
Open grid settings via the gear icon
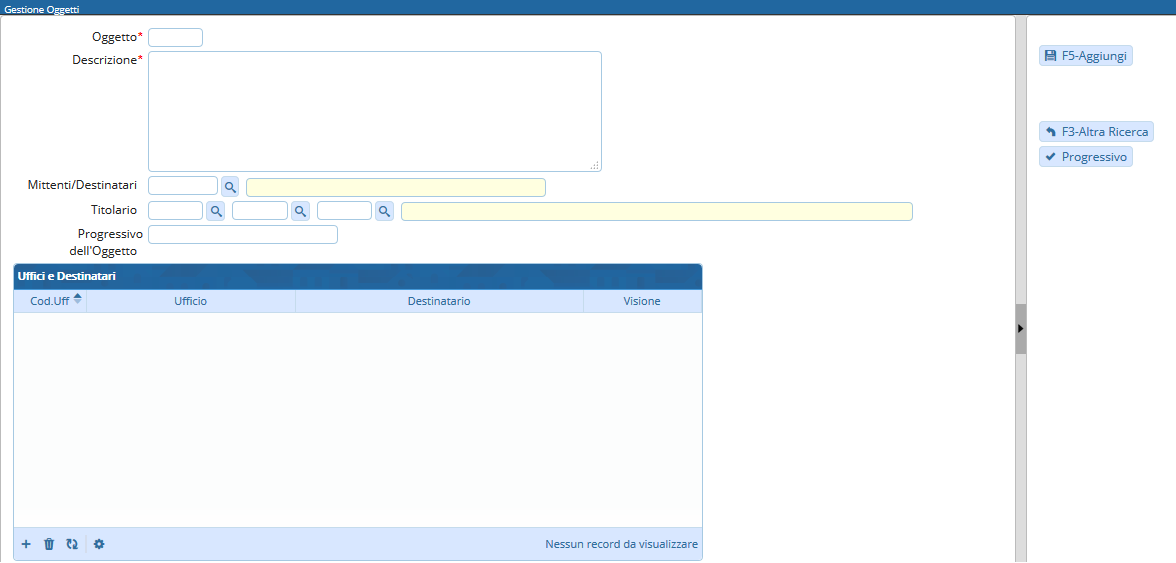(99, 544)
